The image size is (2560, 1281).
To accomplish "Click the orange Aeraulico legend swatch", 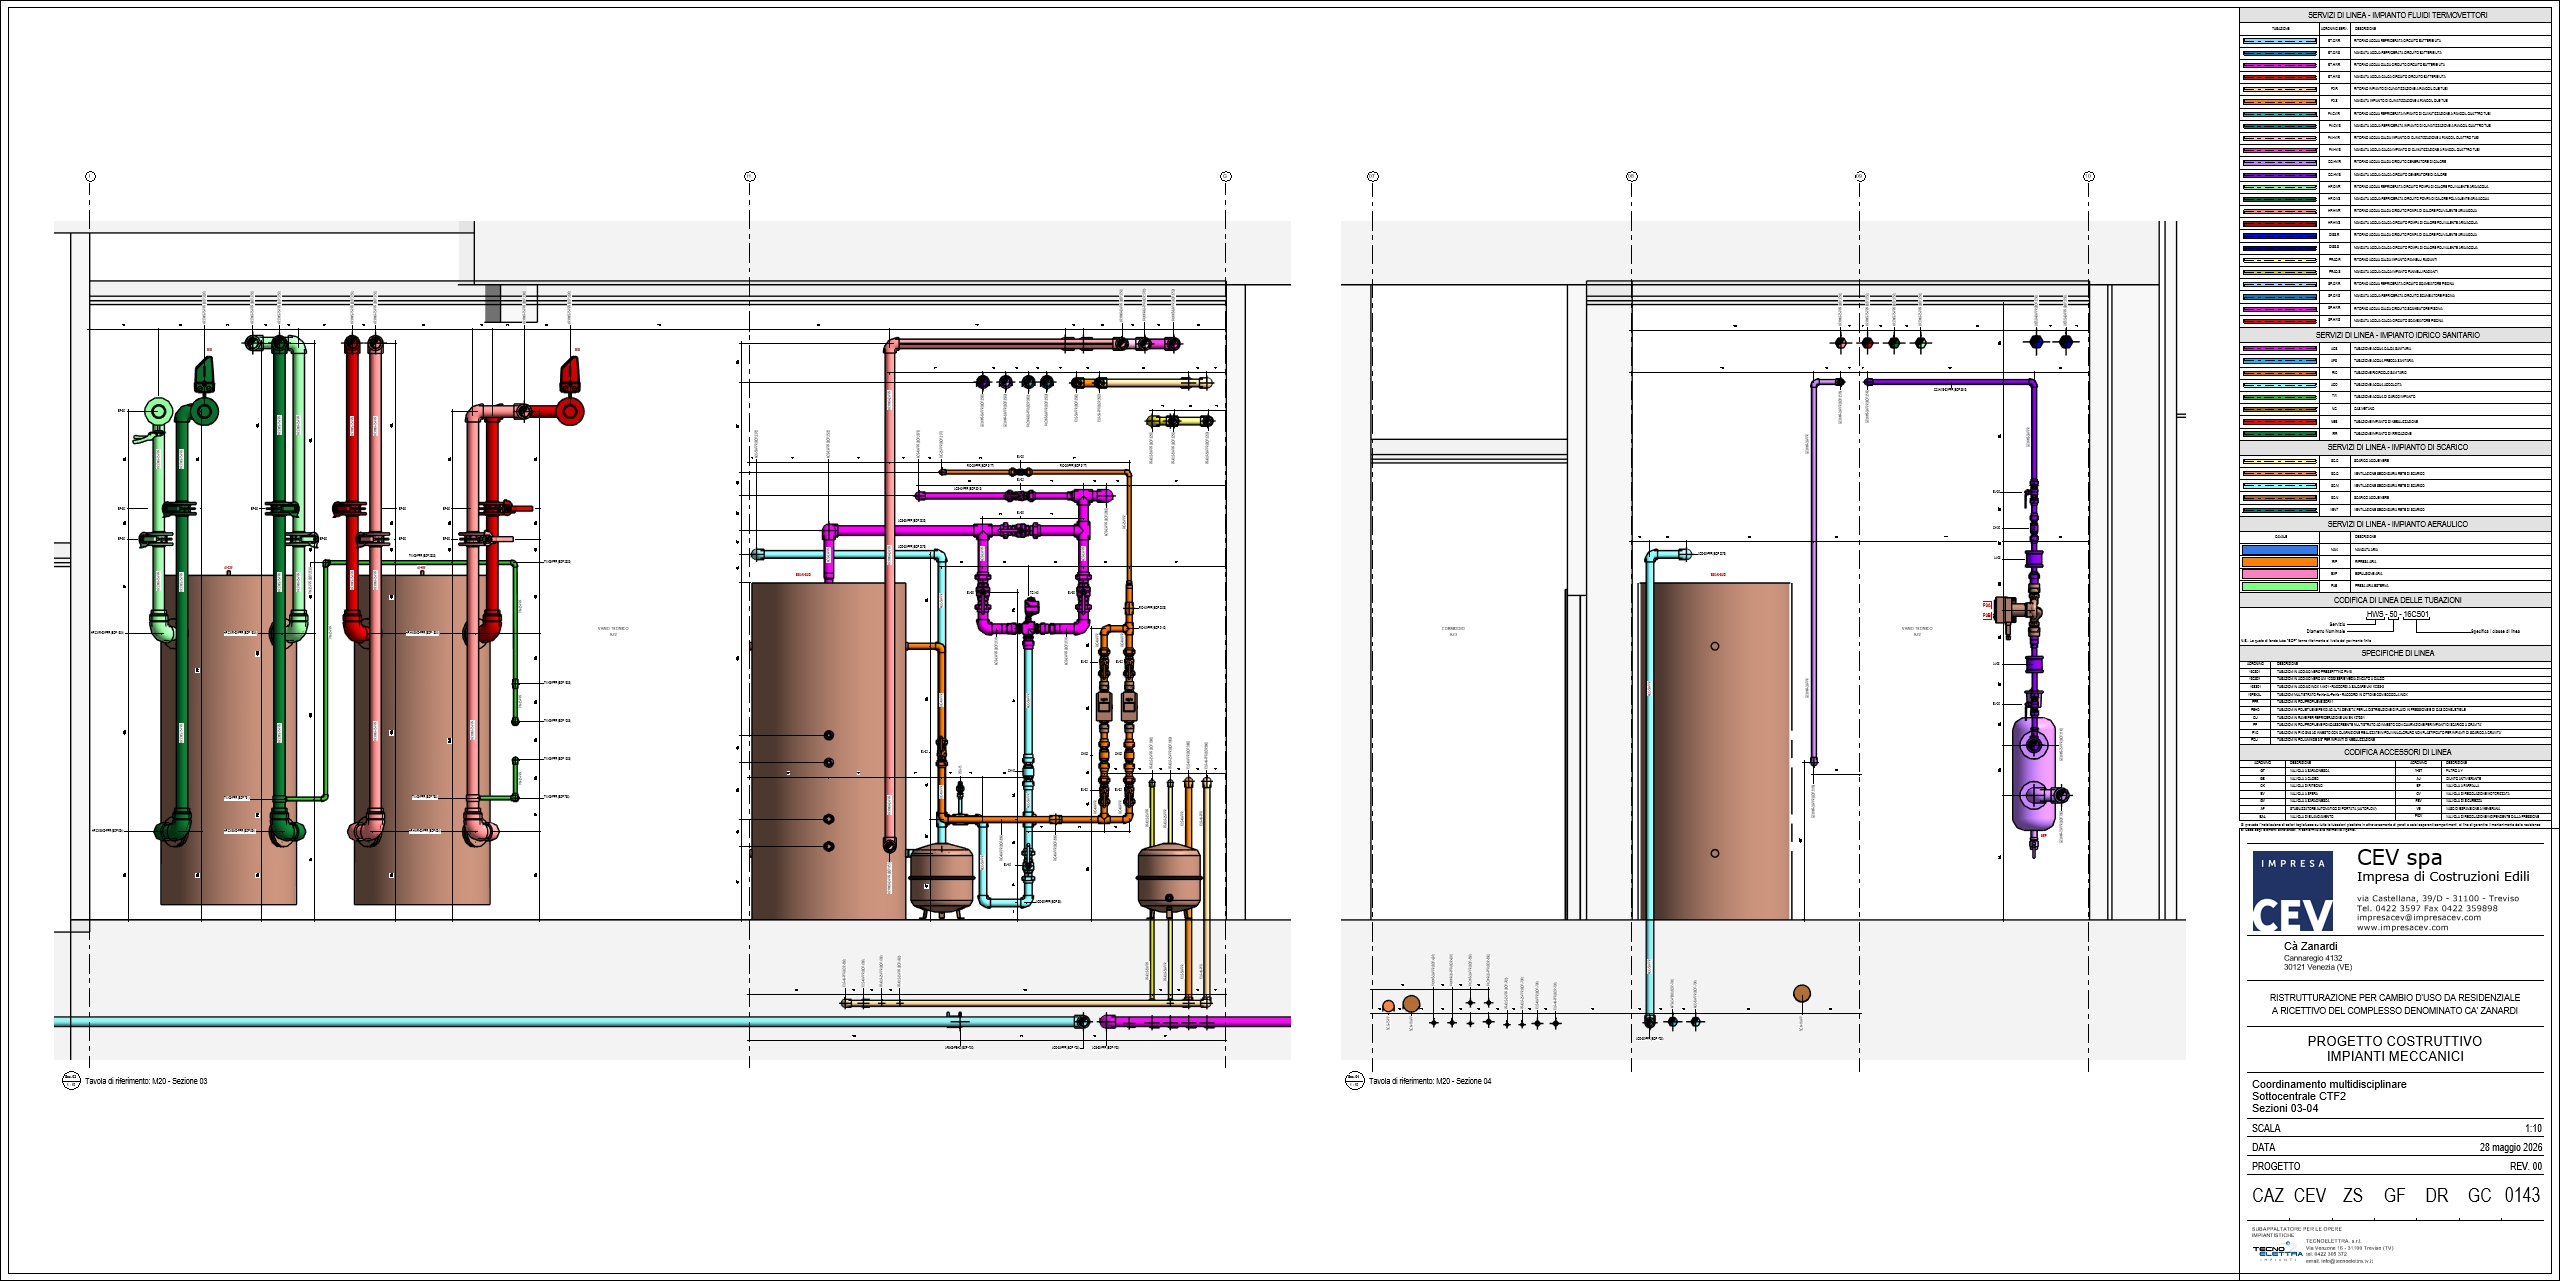I will pos(2279,562).
